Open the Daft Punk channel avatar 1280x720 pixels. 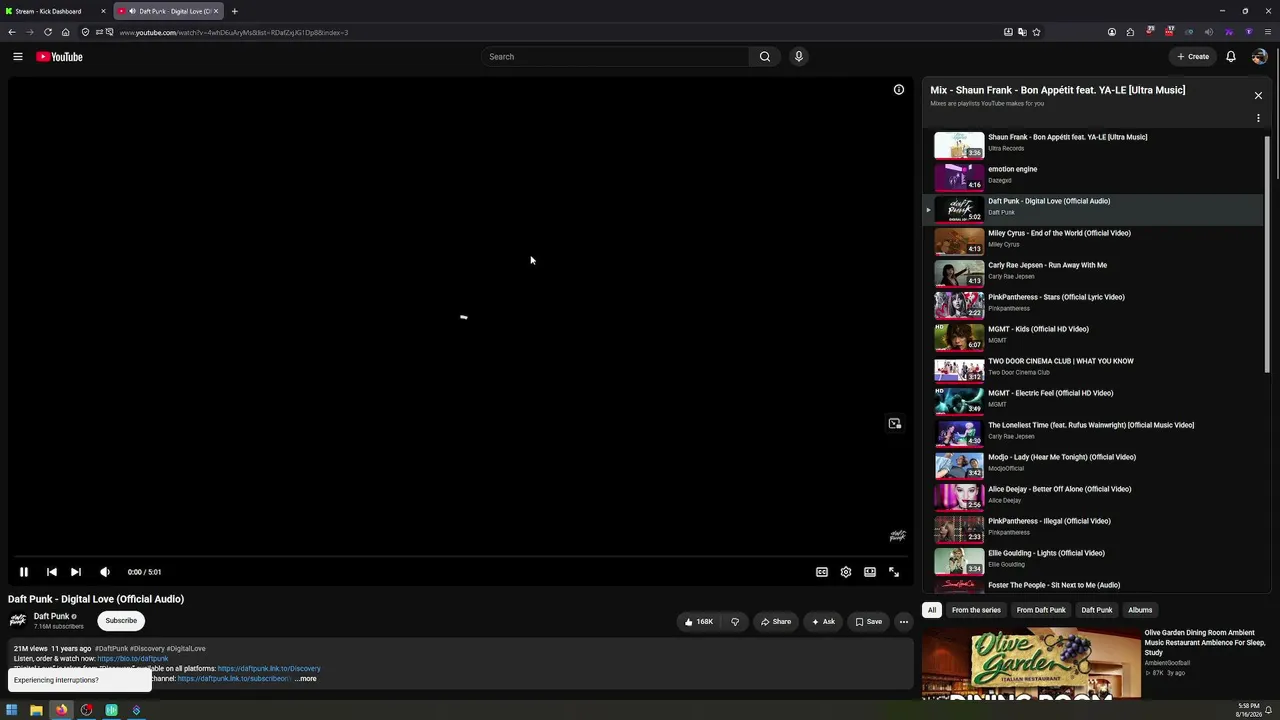(x=18, y=620)
